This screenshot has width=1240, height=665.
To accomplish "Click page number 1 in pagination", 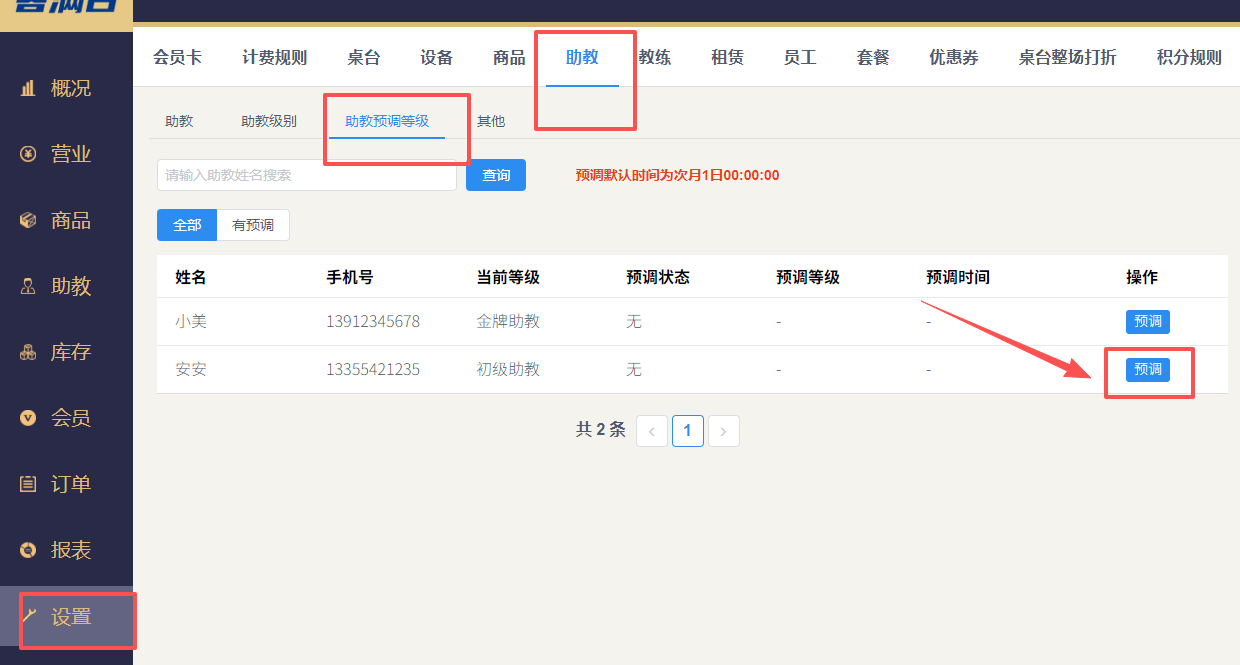I will tap(687, 430).
